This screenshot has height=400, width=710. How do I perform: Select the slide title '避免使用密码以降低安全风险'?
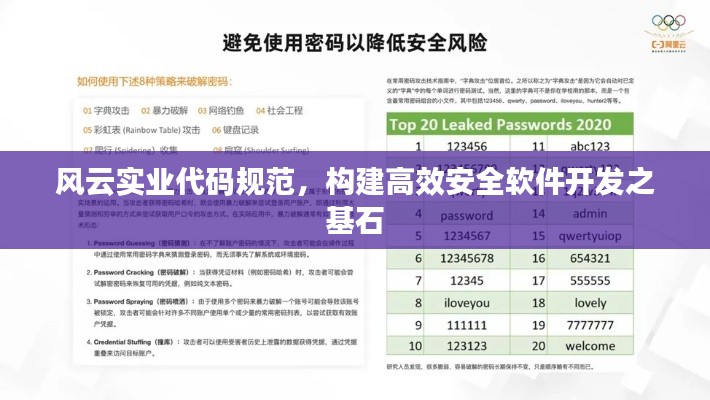point(355,43)
